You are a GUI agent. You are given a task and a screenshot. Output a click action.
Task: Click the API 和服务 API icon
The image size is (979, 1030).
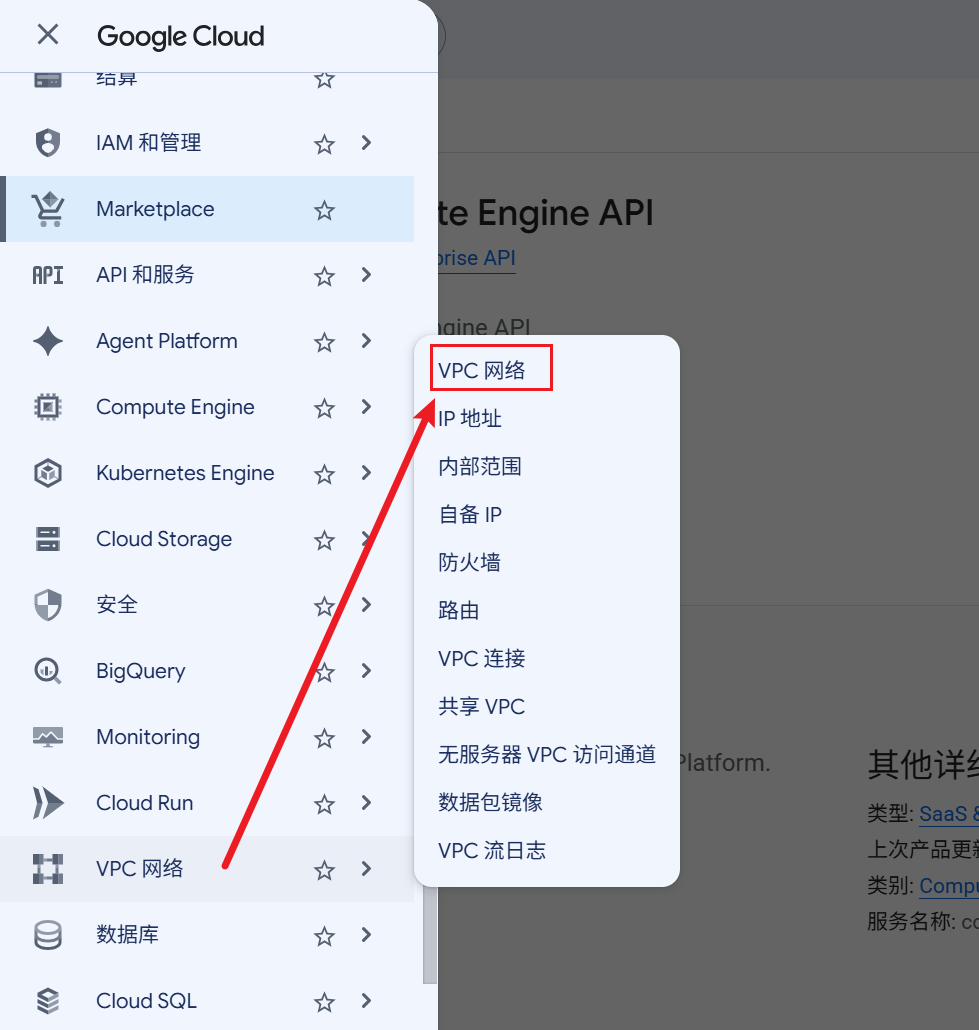(48, 275)
